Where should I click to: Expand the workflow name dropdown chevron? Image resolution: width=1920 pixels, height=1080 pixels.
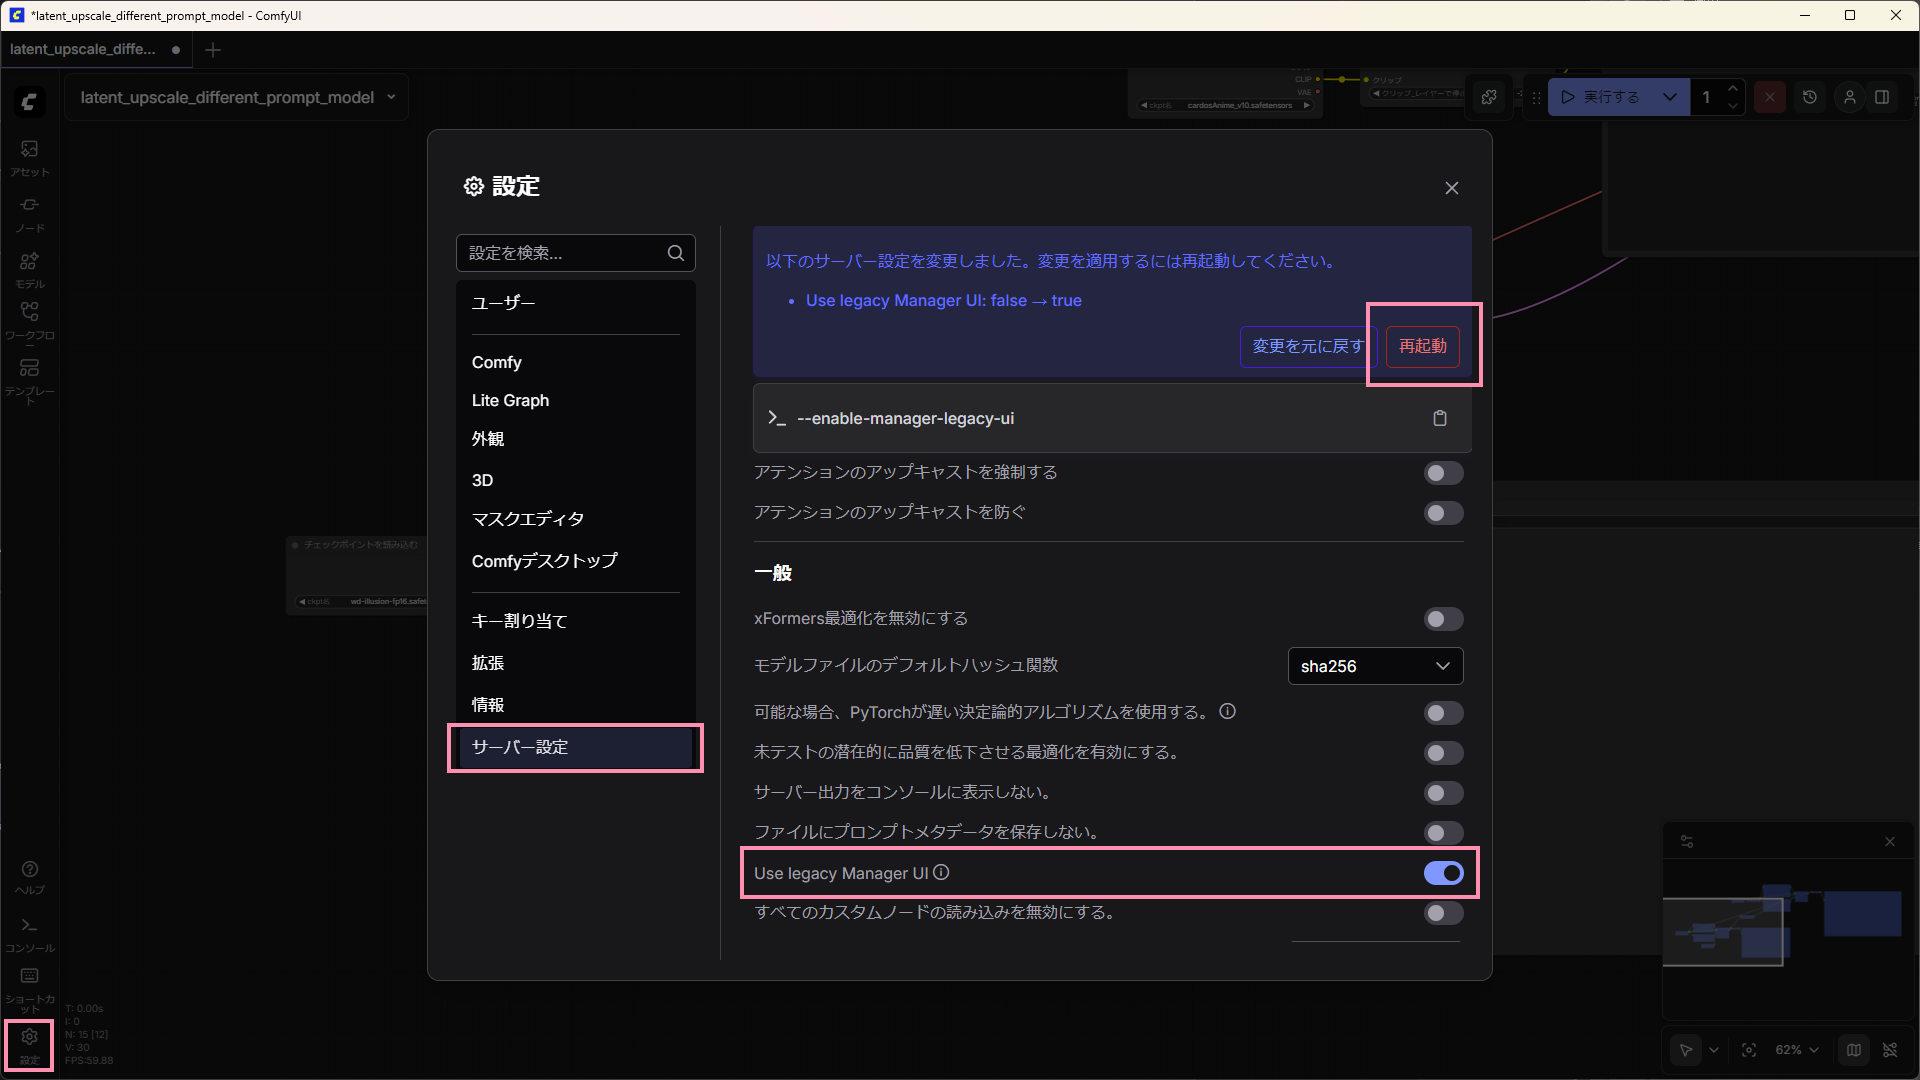pyautogui.click(x=391, y=97)
